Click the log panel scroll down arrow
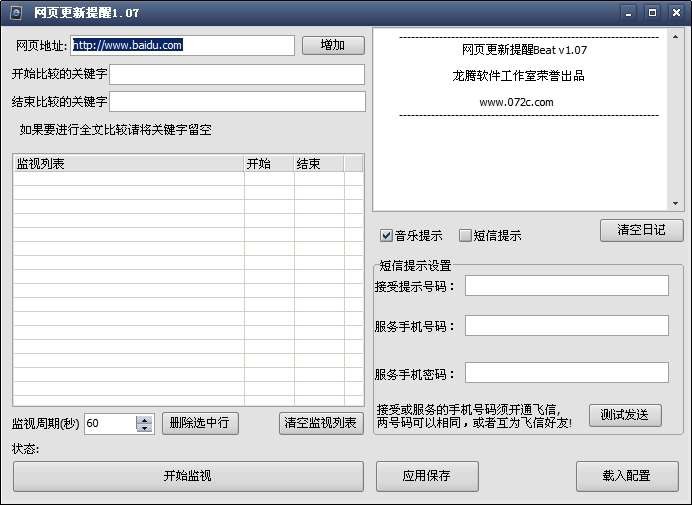Image resolution: width=692 pixels, height=505 pixels. tap(675, 204)
